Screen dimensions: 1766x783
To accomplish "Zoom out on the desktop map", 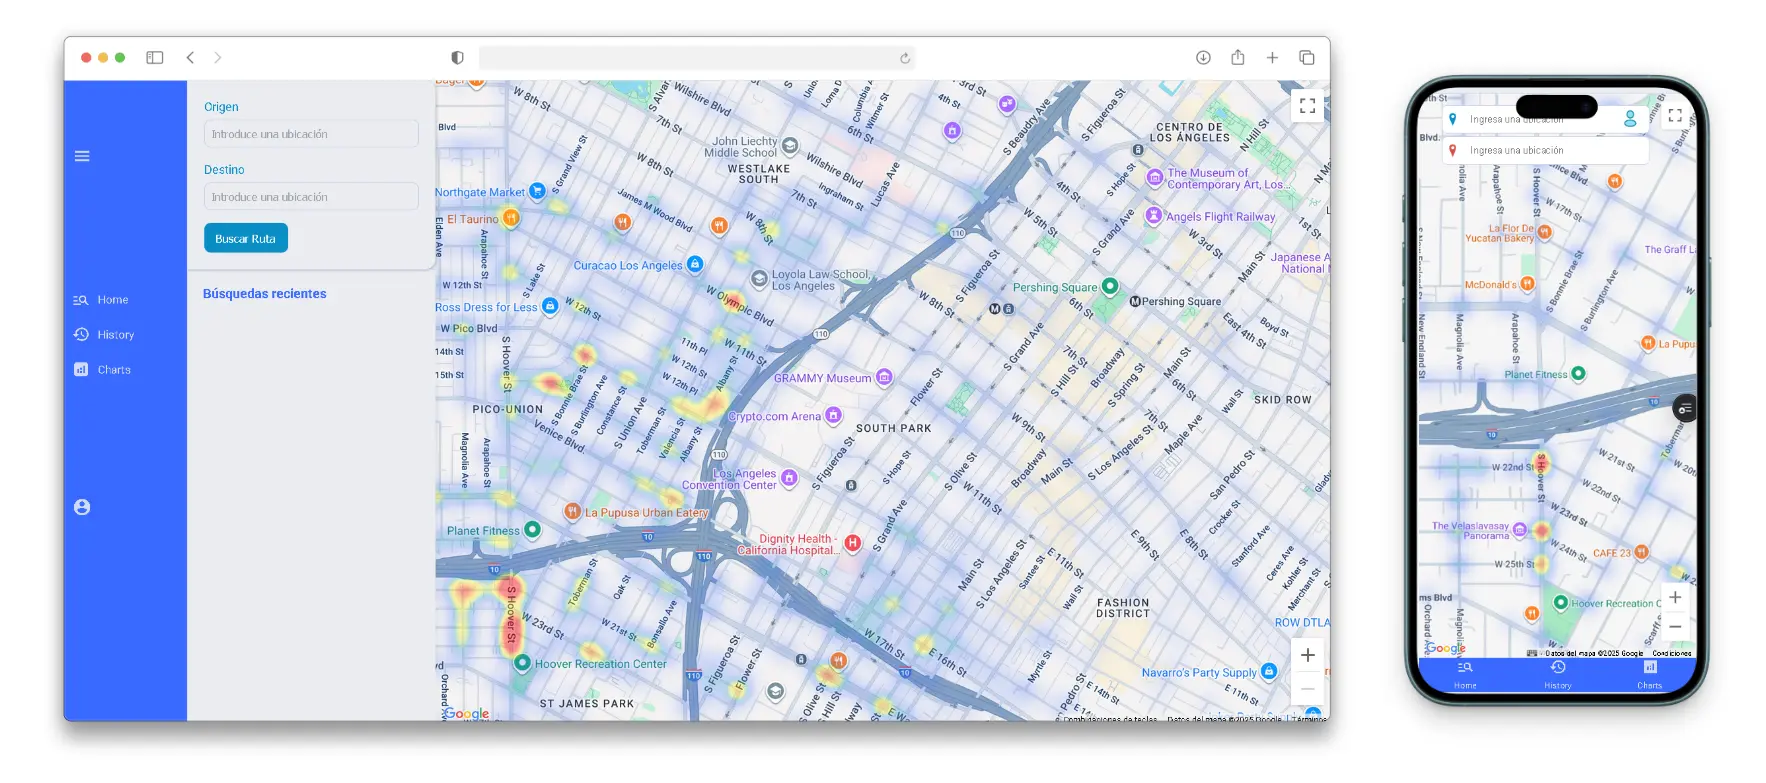I will click(x=1307, y=689).
